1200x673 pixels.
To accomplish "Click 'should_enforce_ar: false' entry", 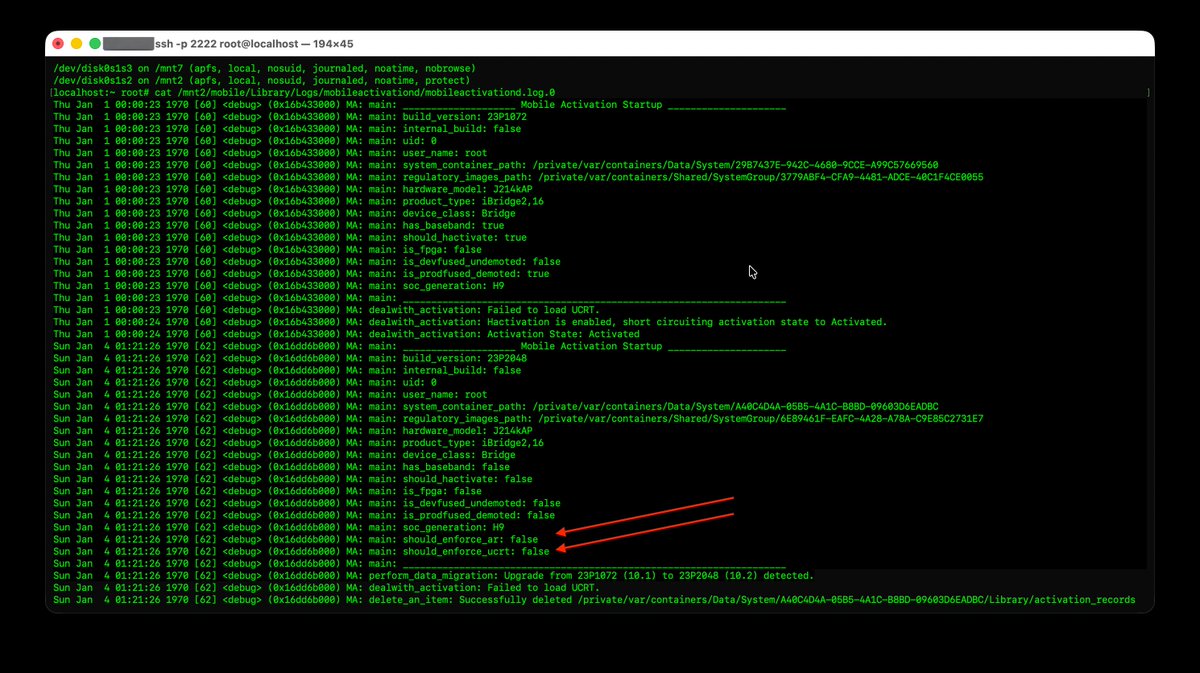I will [470, 540].
